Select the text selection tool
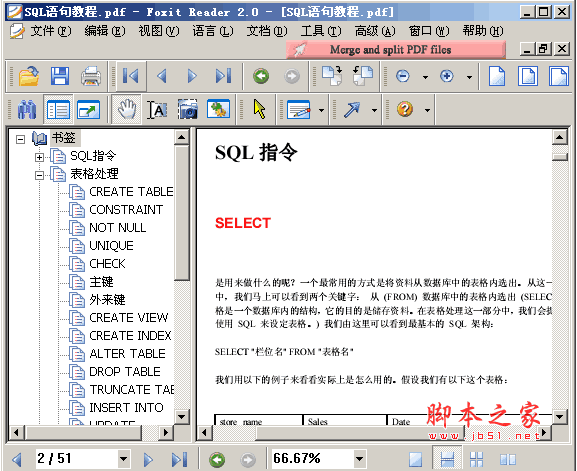The height and width of the screenshot is (471, 577). (157, 109)
